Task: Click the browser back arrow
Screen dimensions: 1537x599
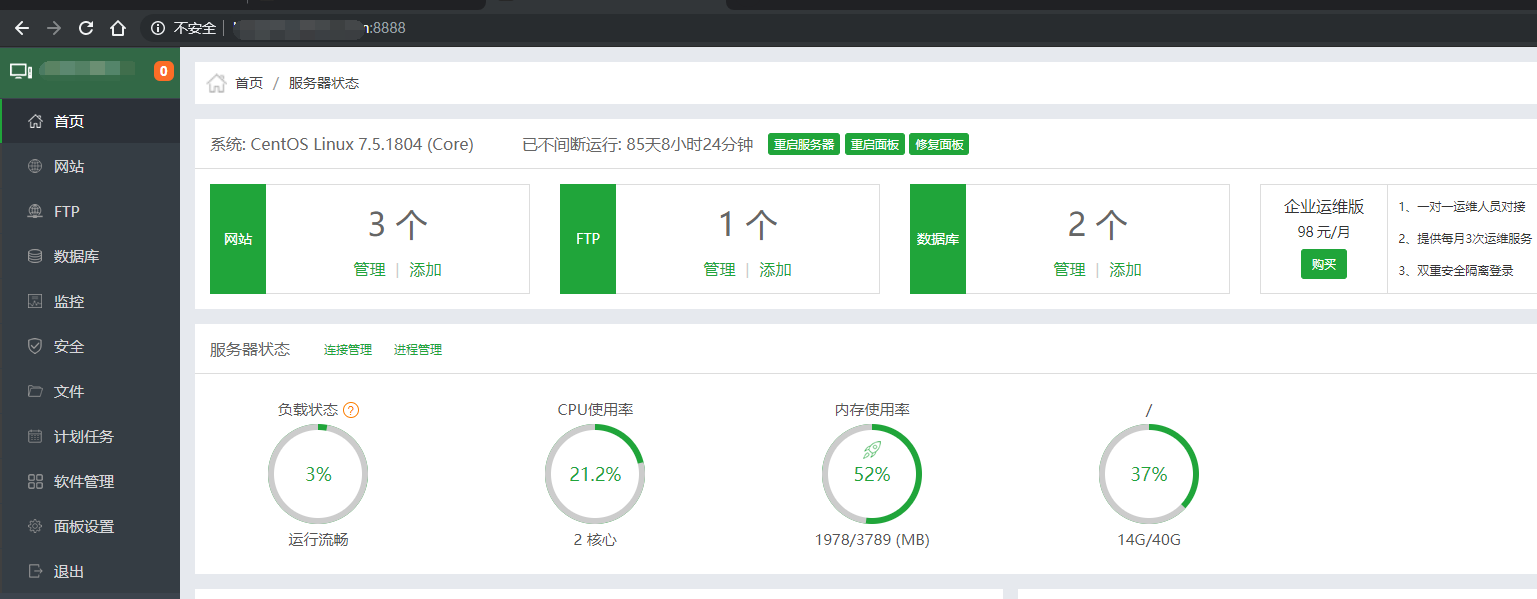Action: (x=22, y=28)
